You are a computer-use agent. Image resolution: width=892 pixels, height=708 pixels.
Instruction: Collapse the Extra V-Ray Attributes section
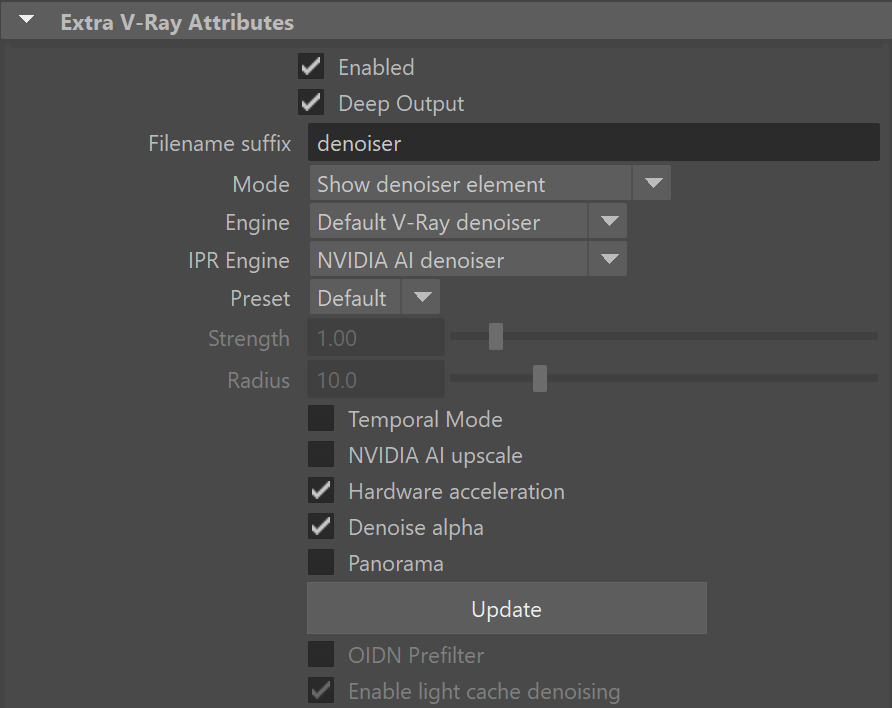pos(26,20)
